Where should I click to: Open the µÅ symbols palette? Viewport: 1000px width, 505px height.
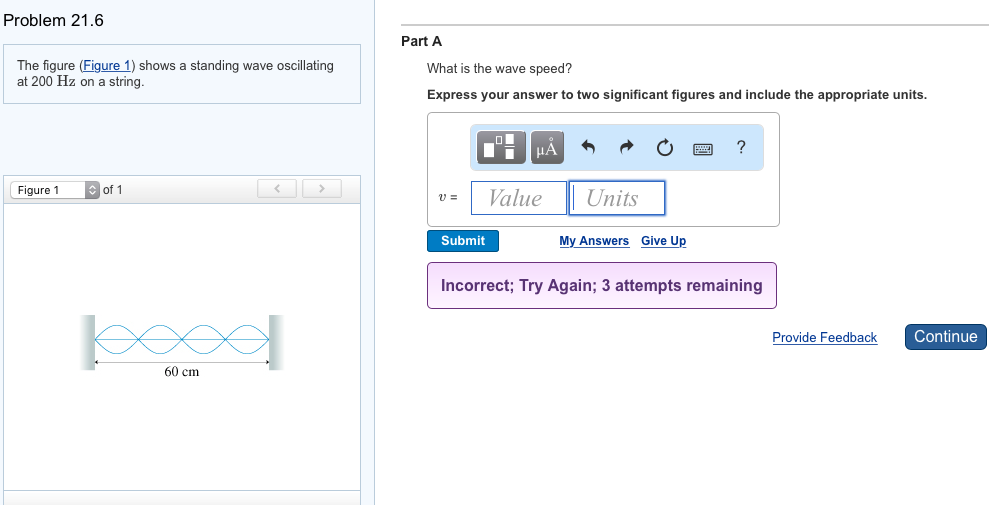547,147
